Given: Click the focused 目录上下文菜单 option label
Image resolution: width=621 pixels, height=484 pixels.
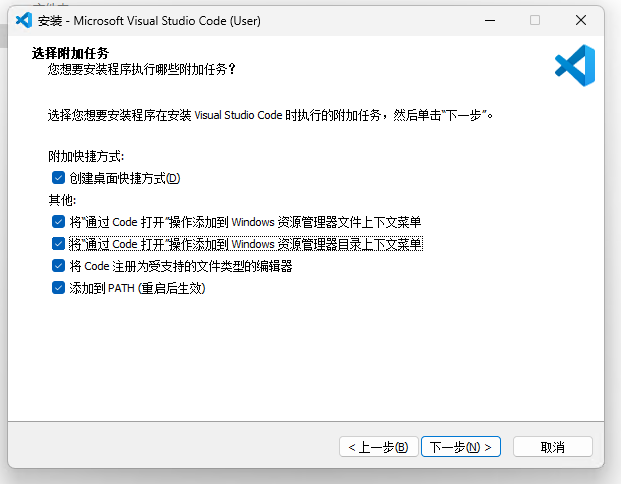Looking at the screenshot, I should [246, 244].
